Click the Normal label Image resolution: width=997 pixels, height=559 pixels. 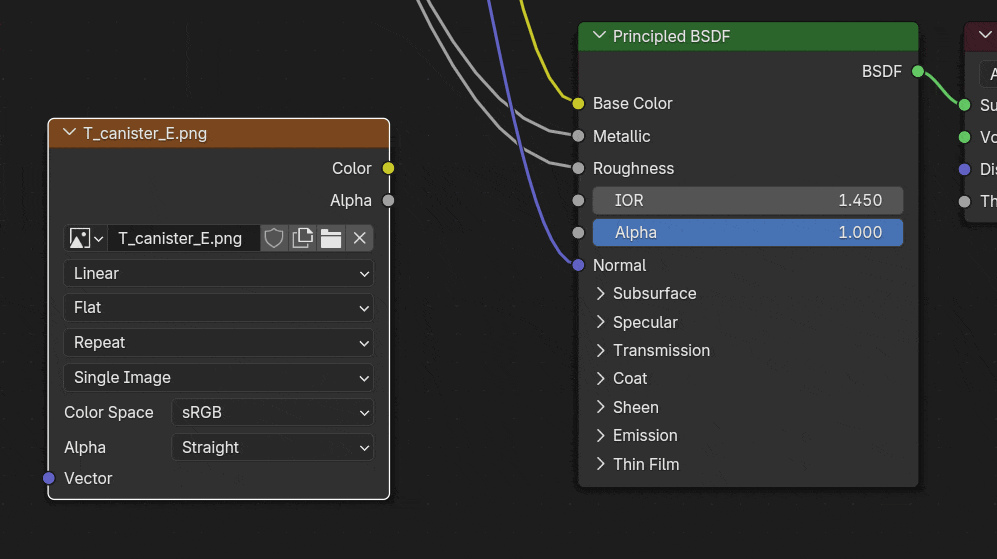(x=619, y=265)
